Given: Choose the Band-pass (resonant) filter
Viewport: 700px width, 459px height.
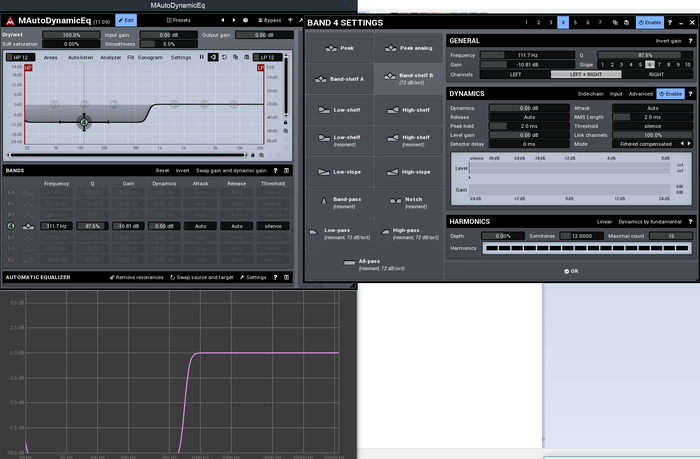Looking at the screenshot, I should pyautogui.click(x=340, y=202).
